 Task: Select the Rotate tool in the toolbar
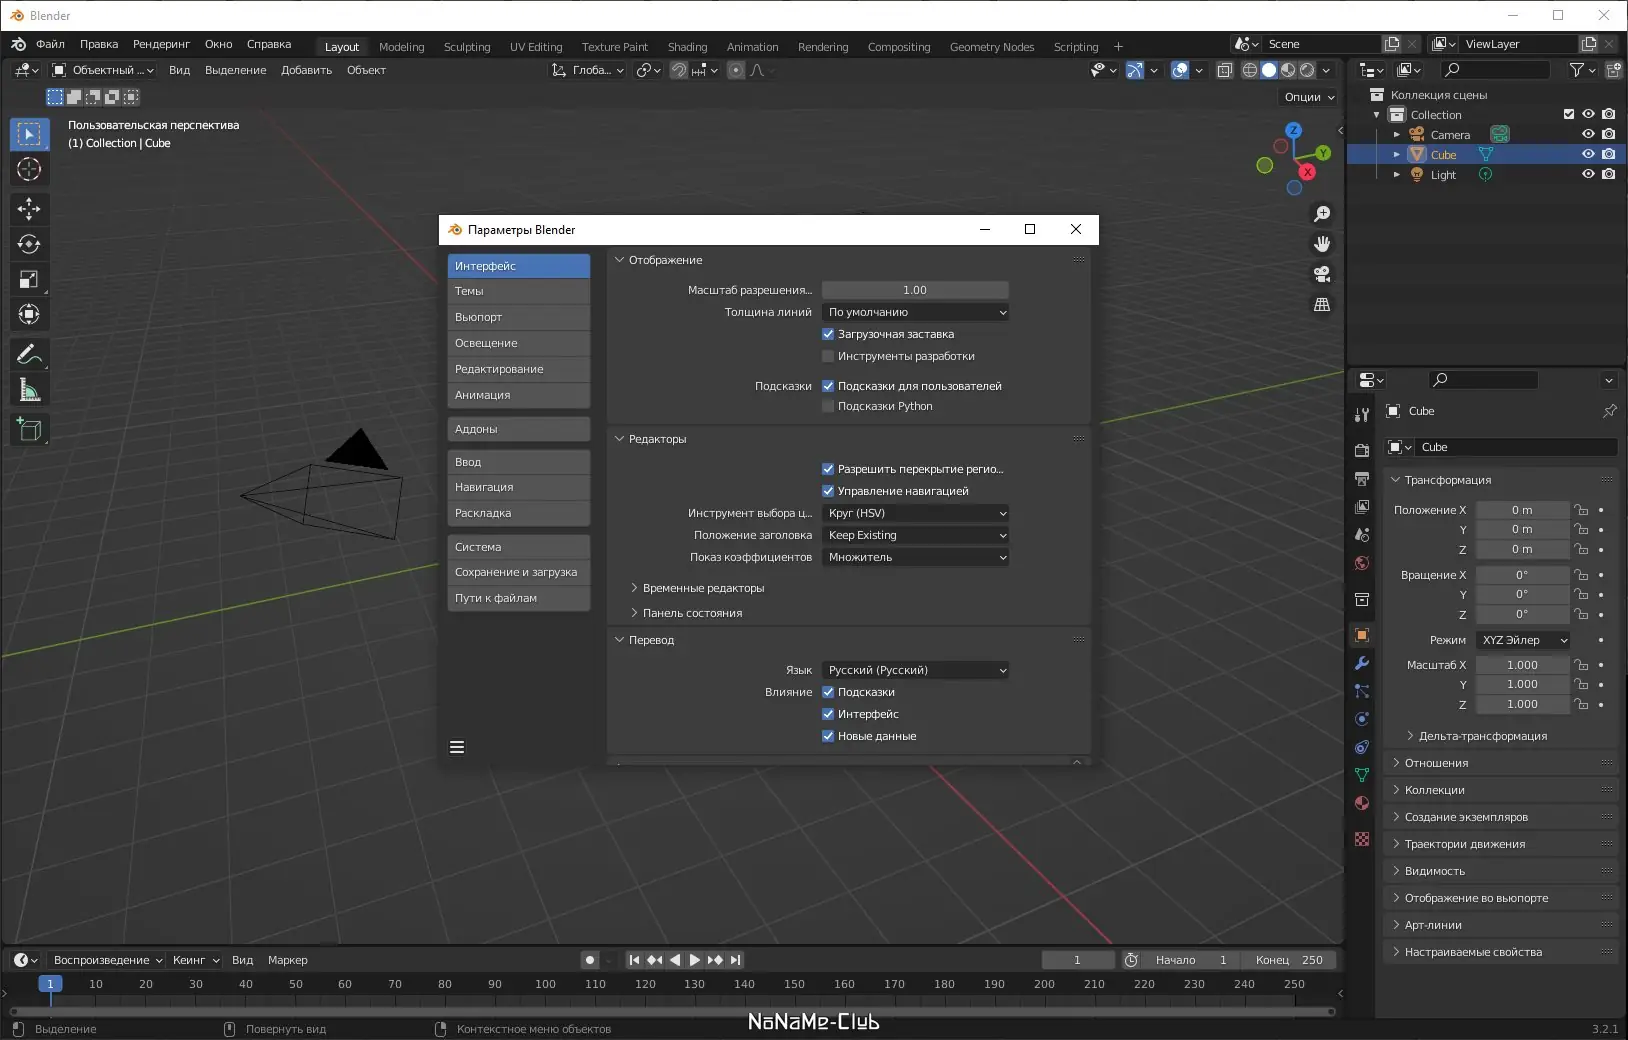tap(29, 244)
